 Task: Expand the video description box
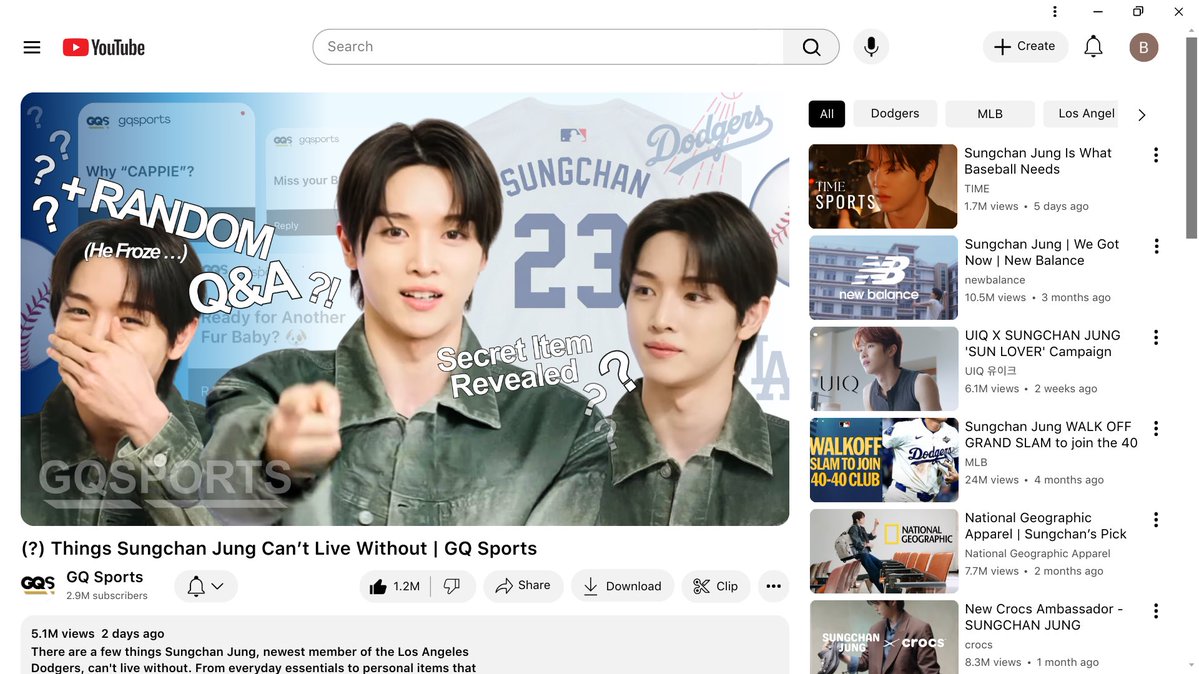(405, 645)
